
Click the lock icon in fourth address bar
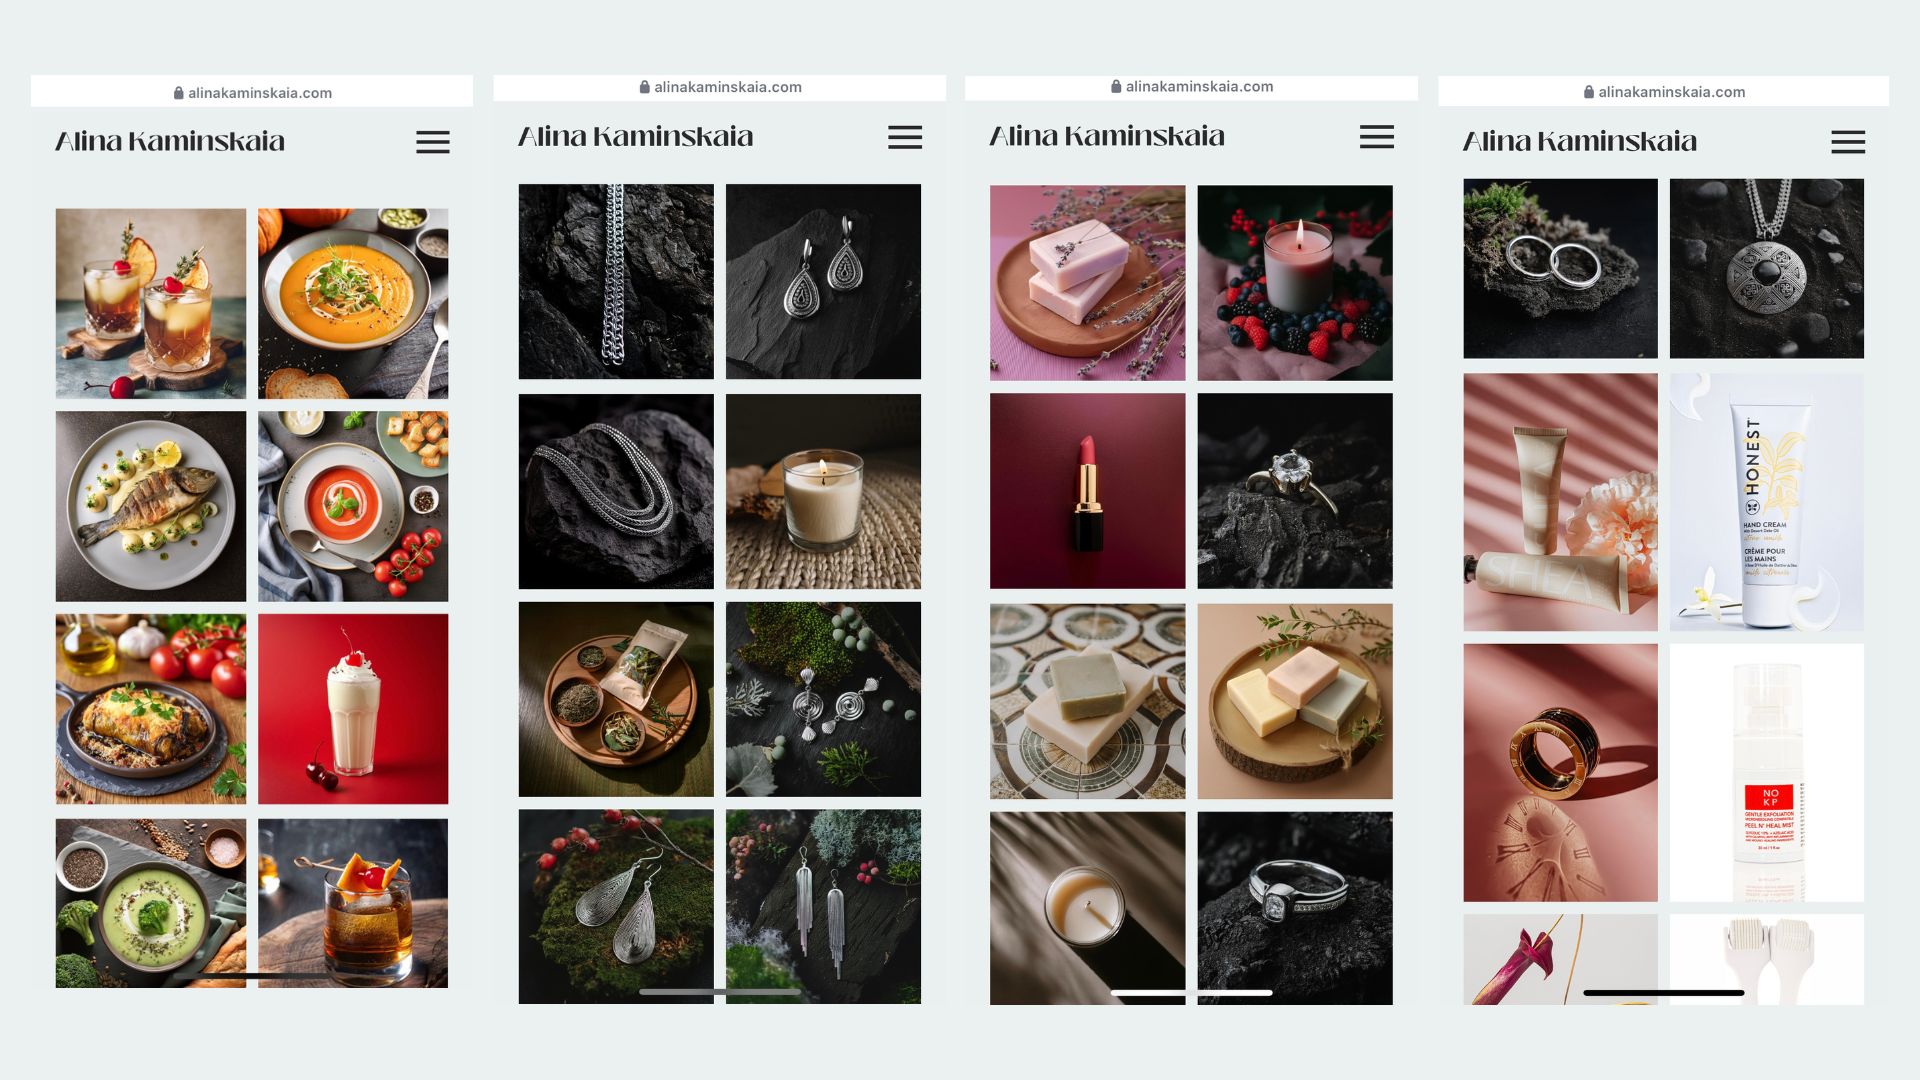(x=1589, y=91)
